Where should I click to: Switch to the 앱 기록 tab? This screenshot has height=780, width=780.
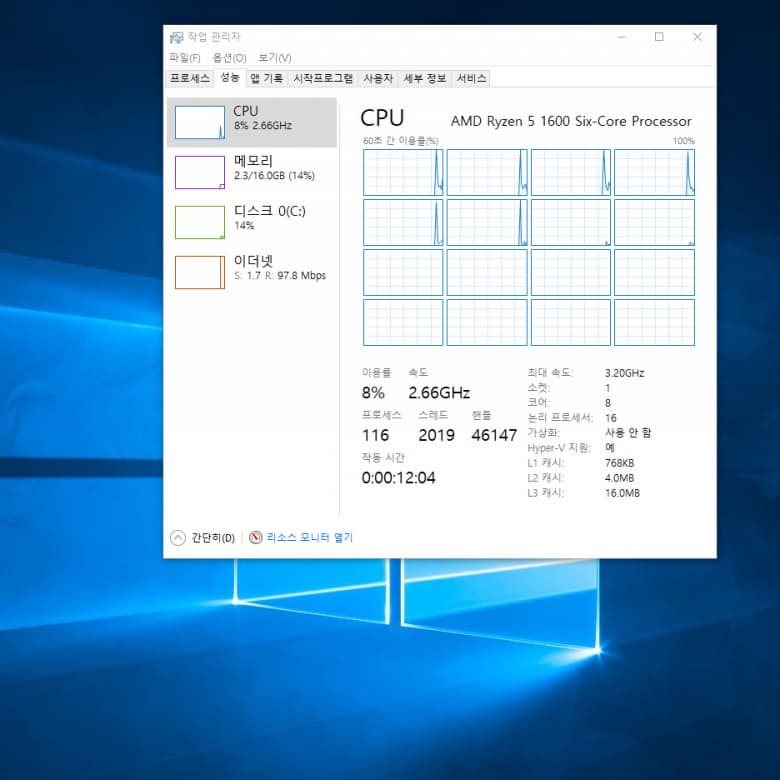click(x=266, y=79)
